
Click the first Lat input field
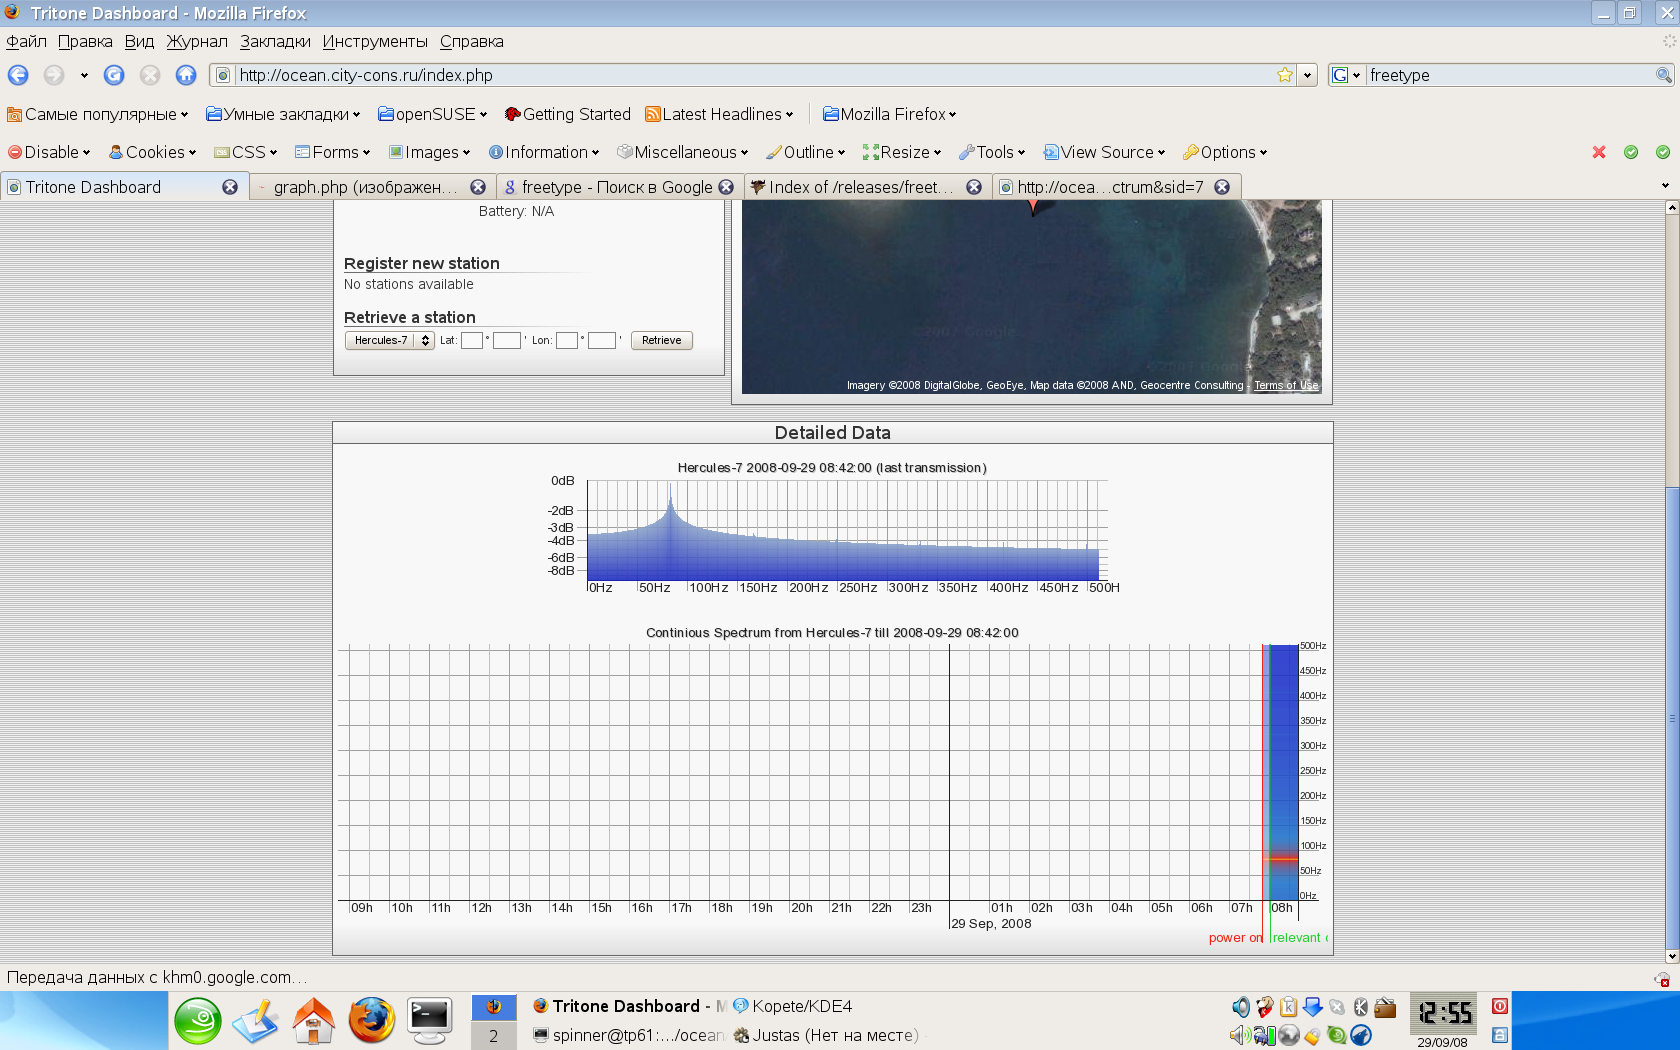pos(472,340)
